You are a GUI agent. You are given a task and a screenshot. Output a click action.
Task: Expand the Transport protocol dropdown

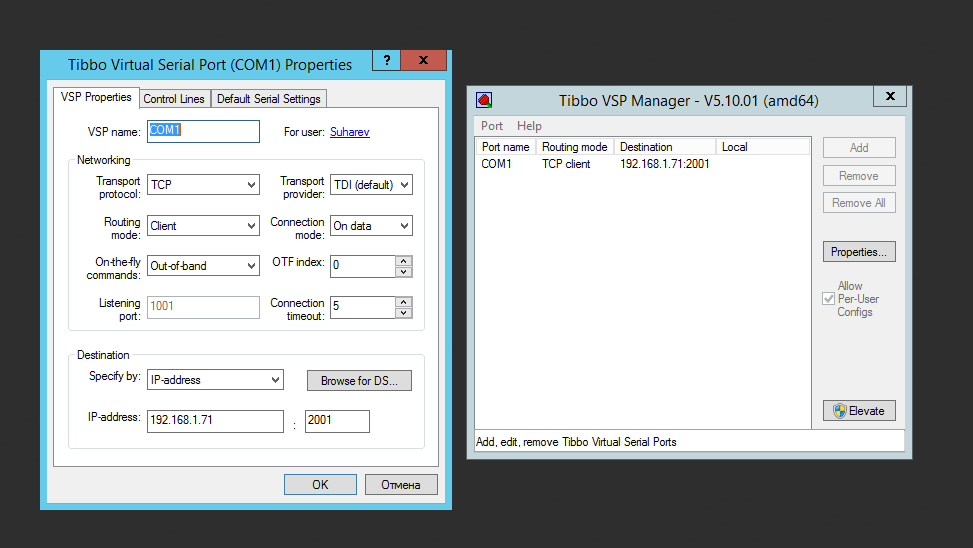click(251, 185)
